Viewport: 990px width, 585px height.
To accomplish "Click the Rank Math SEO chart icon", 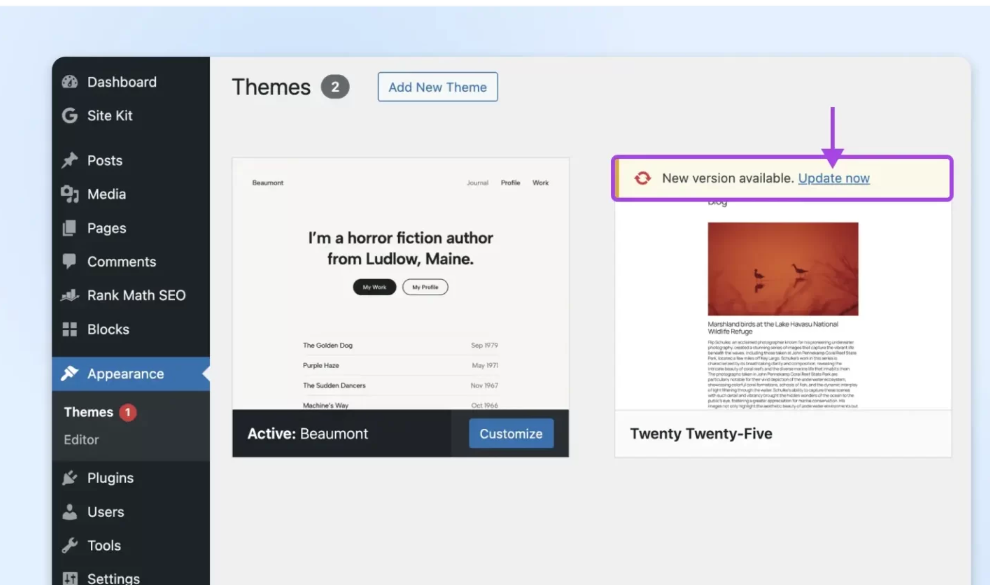I will point(69,295).
